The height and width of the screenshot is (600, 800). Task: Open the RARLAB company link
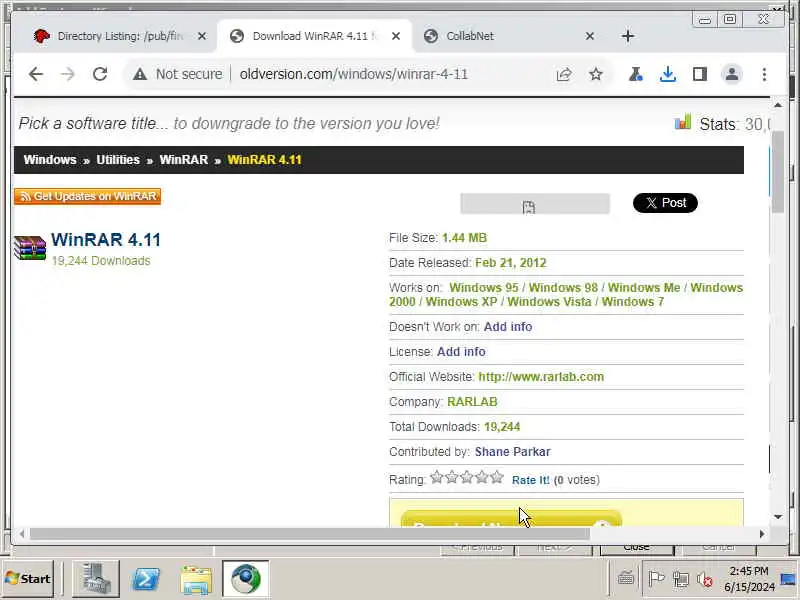(472, 402)
